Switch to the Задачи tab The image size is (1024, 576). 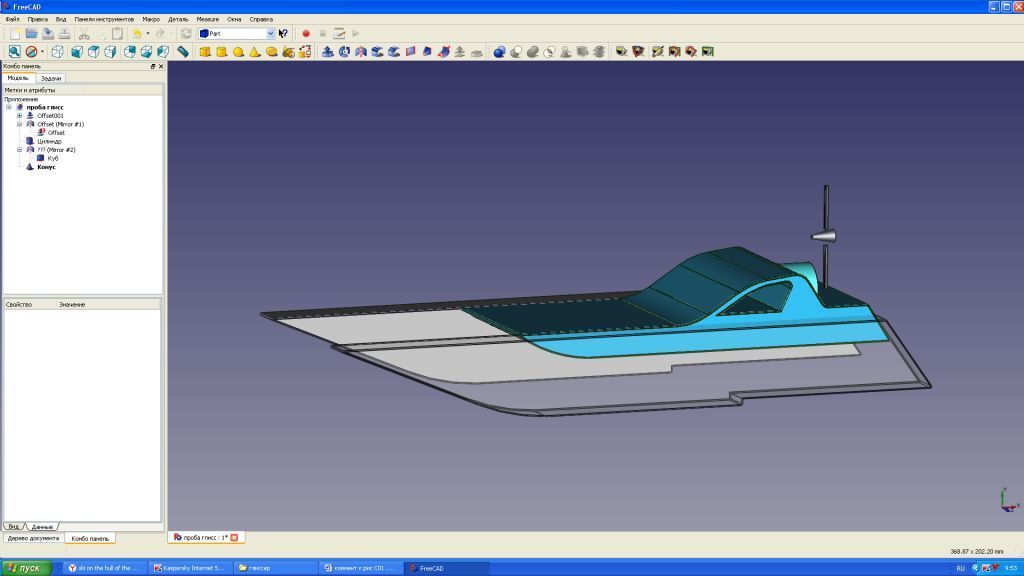pyautogui.click(x=52, y=78)
